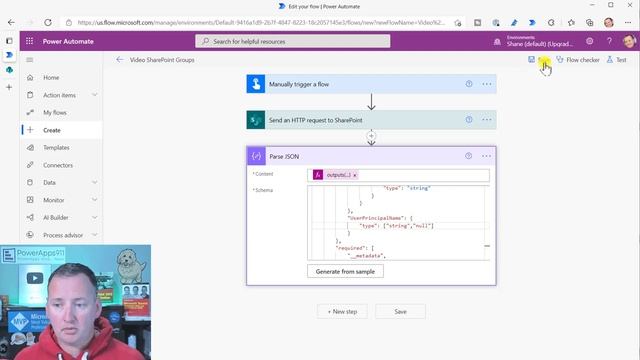Open the browser profile picture

coord(609,22)
